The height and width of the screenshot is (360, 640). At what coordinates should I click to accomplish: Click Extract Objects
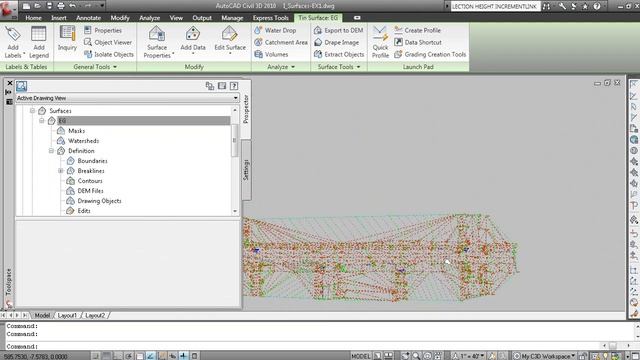coord(339,54)
